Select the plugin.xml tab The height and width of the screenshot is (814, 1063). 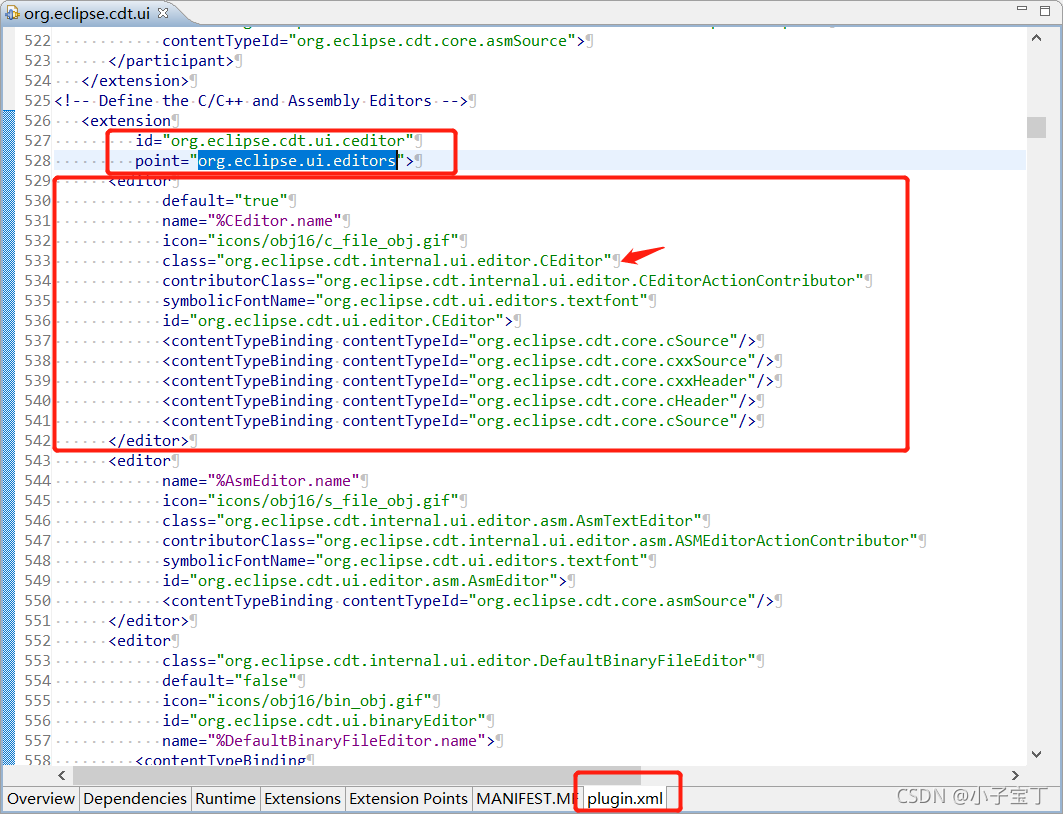click(x=625, y=798)
